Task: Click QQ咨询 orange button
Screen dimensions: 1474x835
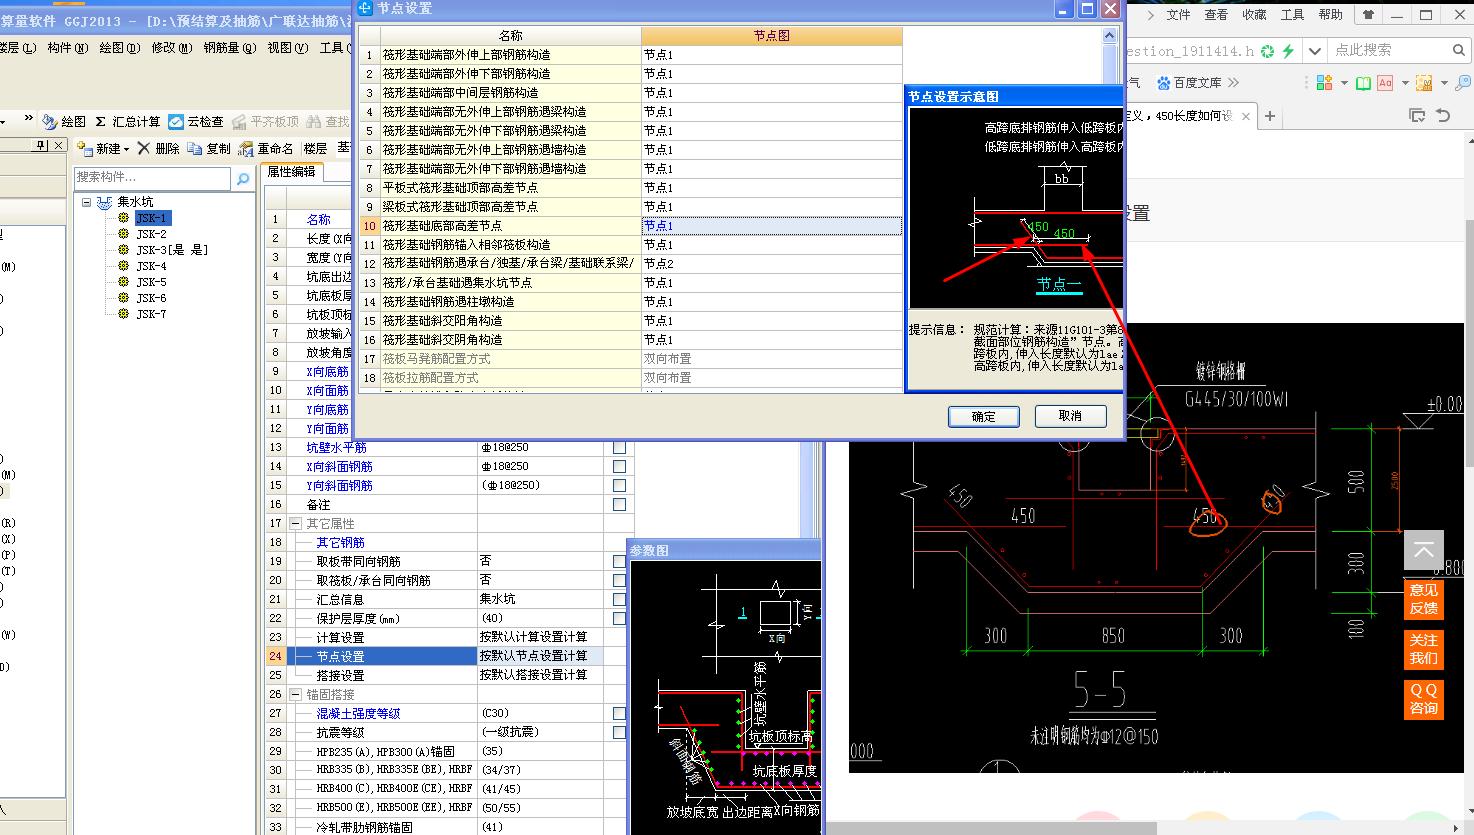Action: [1424, 699]
